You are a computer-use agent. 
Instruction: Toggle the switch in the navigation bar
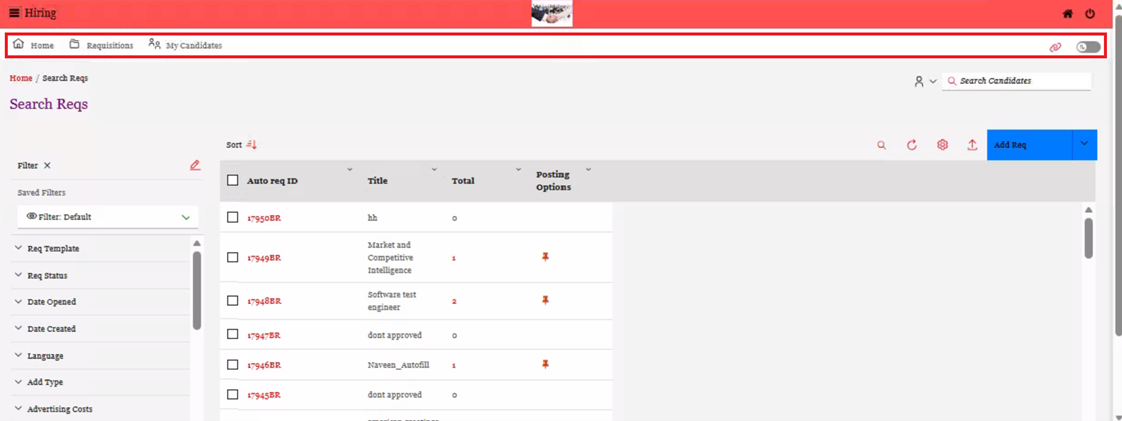point(1088,47)
